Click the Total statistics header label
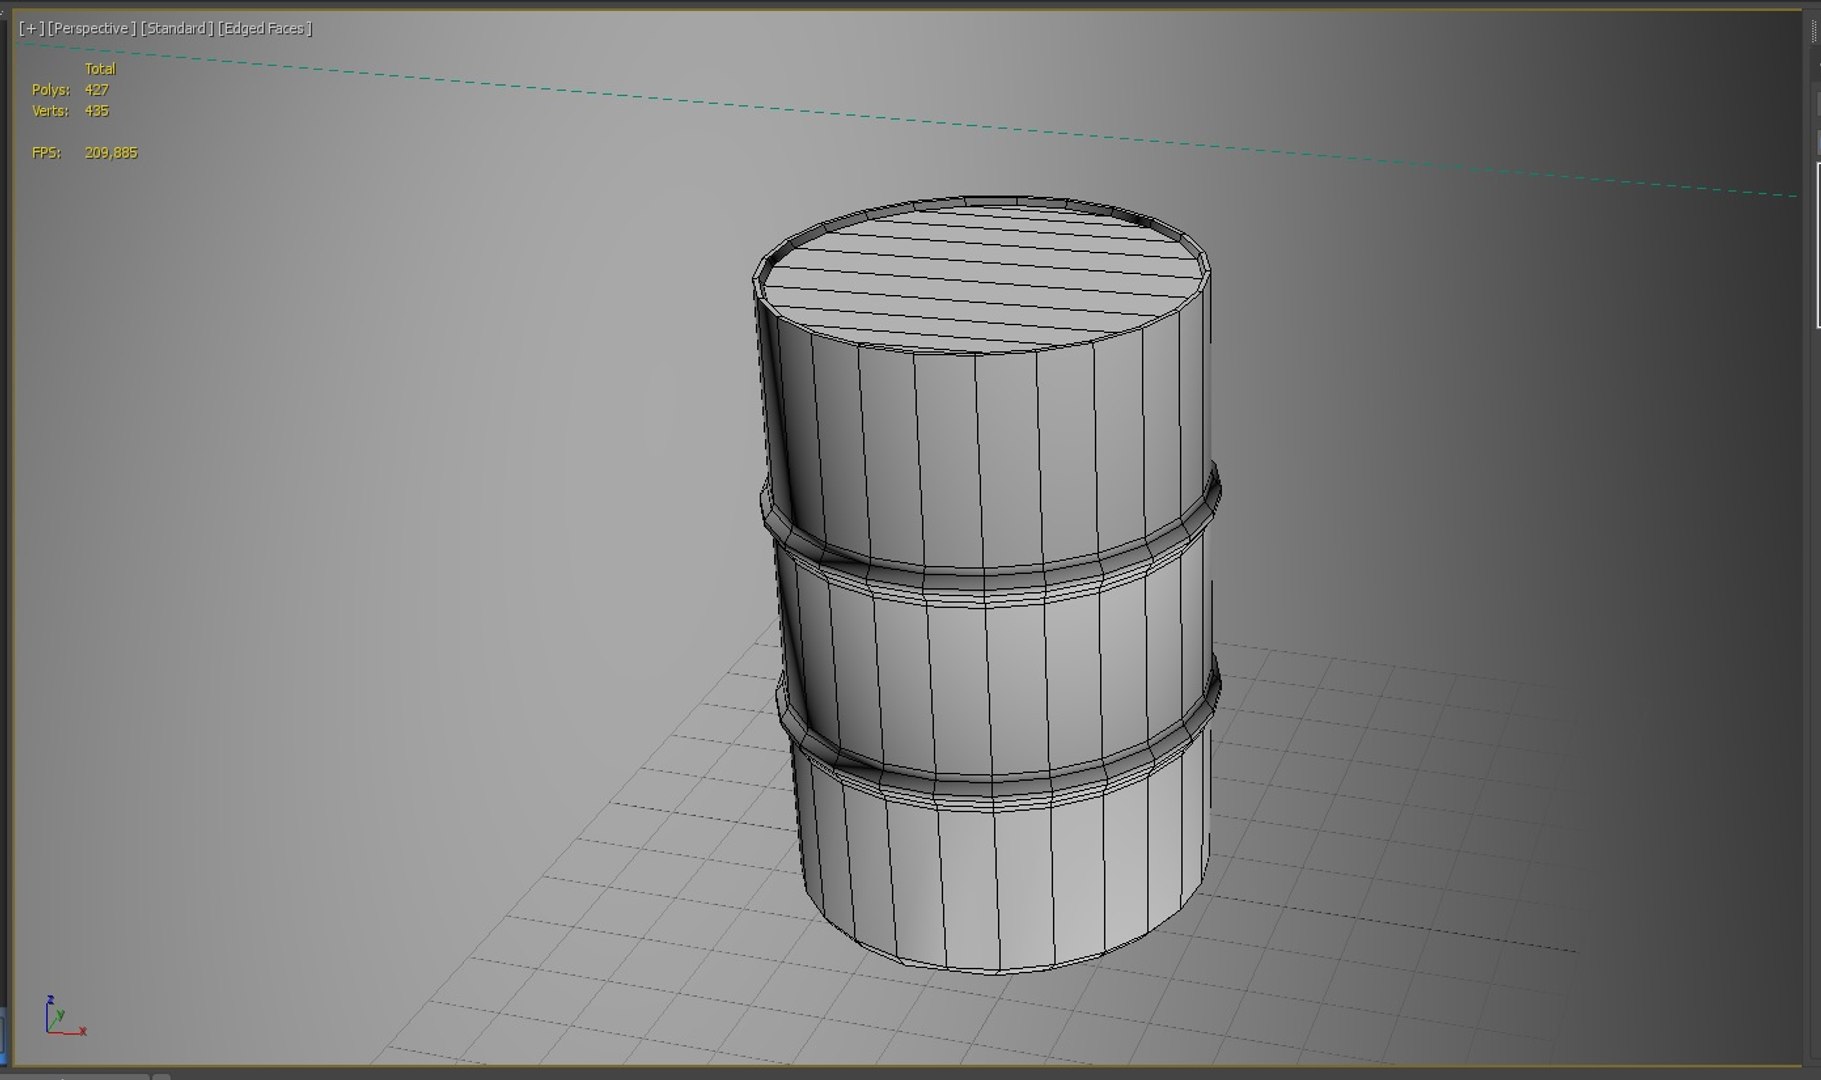 (x=100, y=69)
